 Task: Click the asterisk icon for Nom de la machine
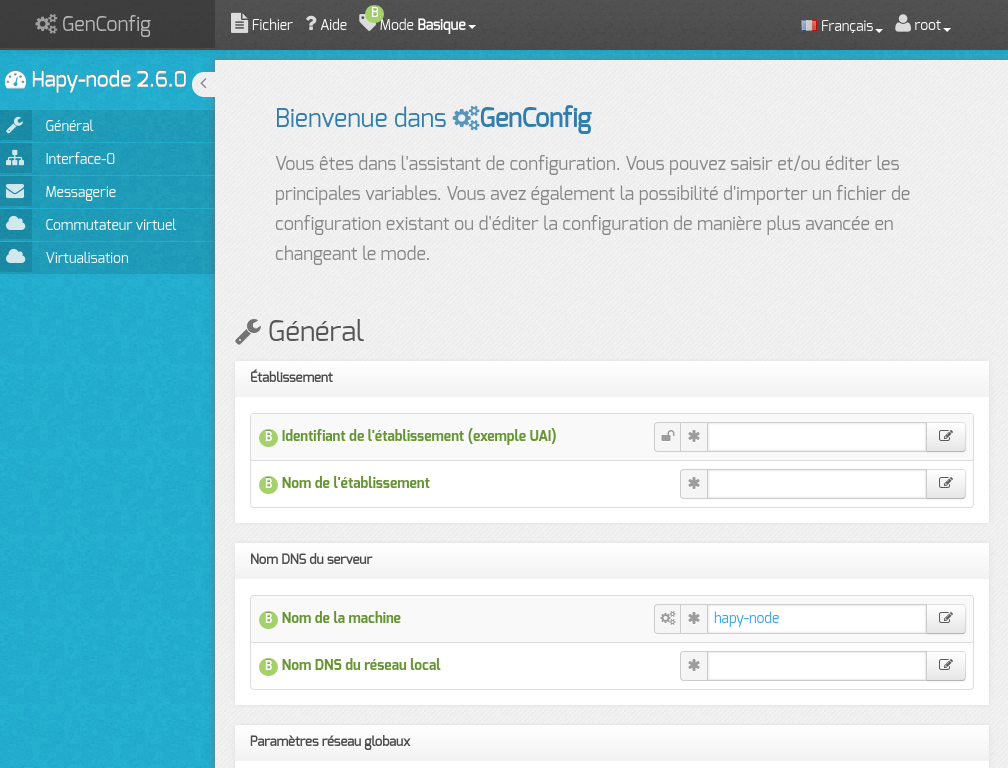click(694, 618)
